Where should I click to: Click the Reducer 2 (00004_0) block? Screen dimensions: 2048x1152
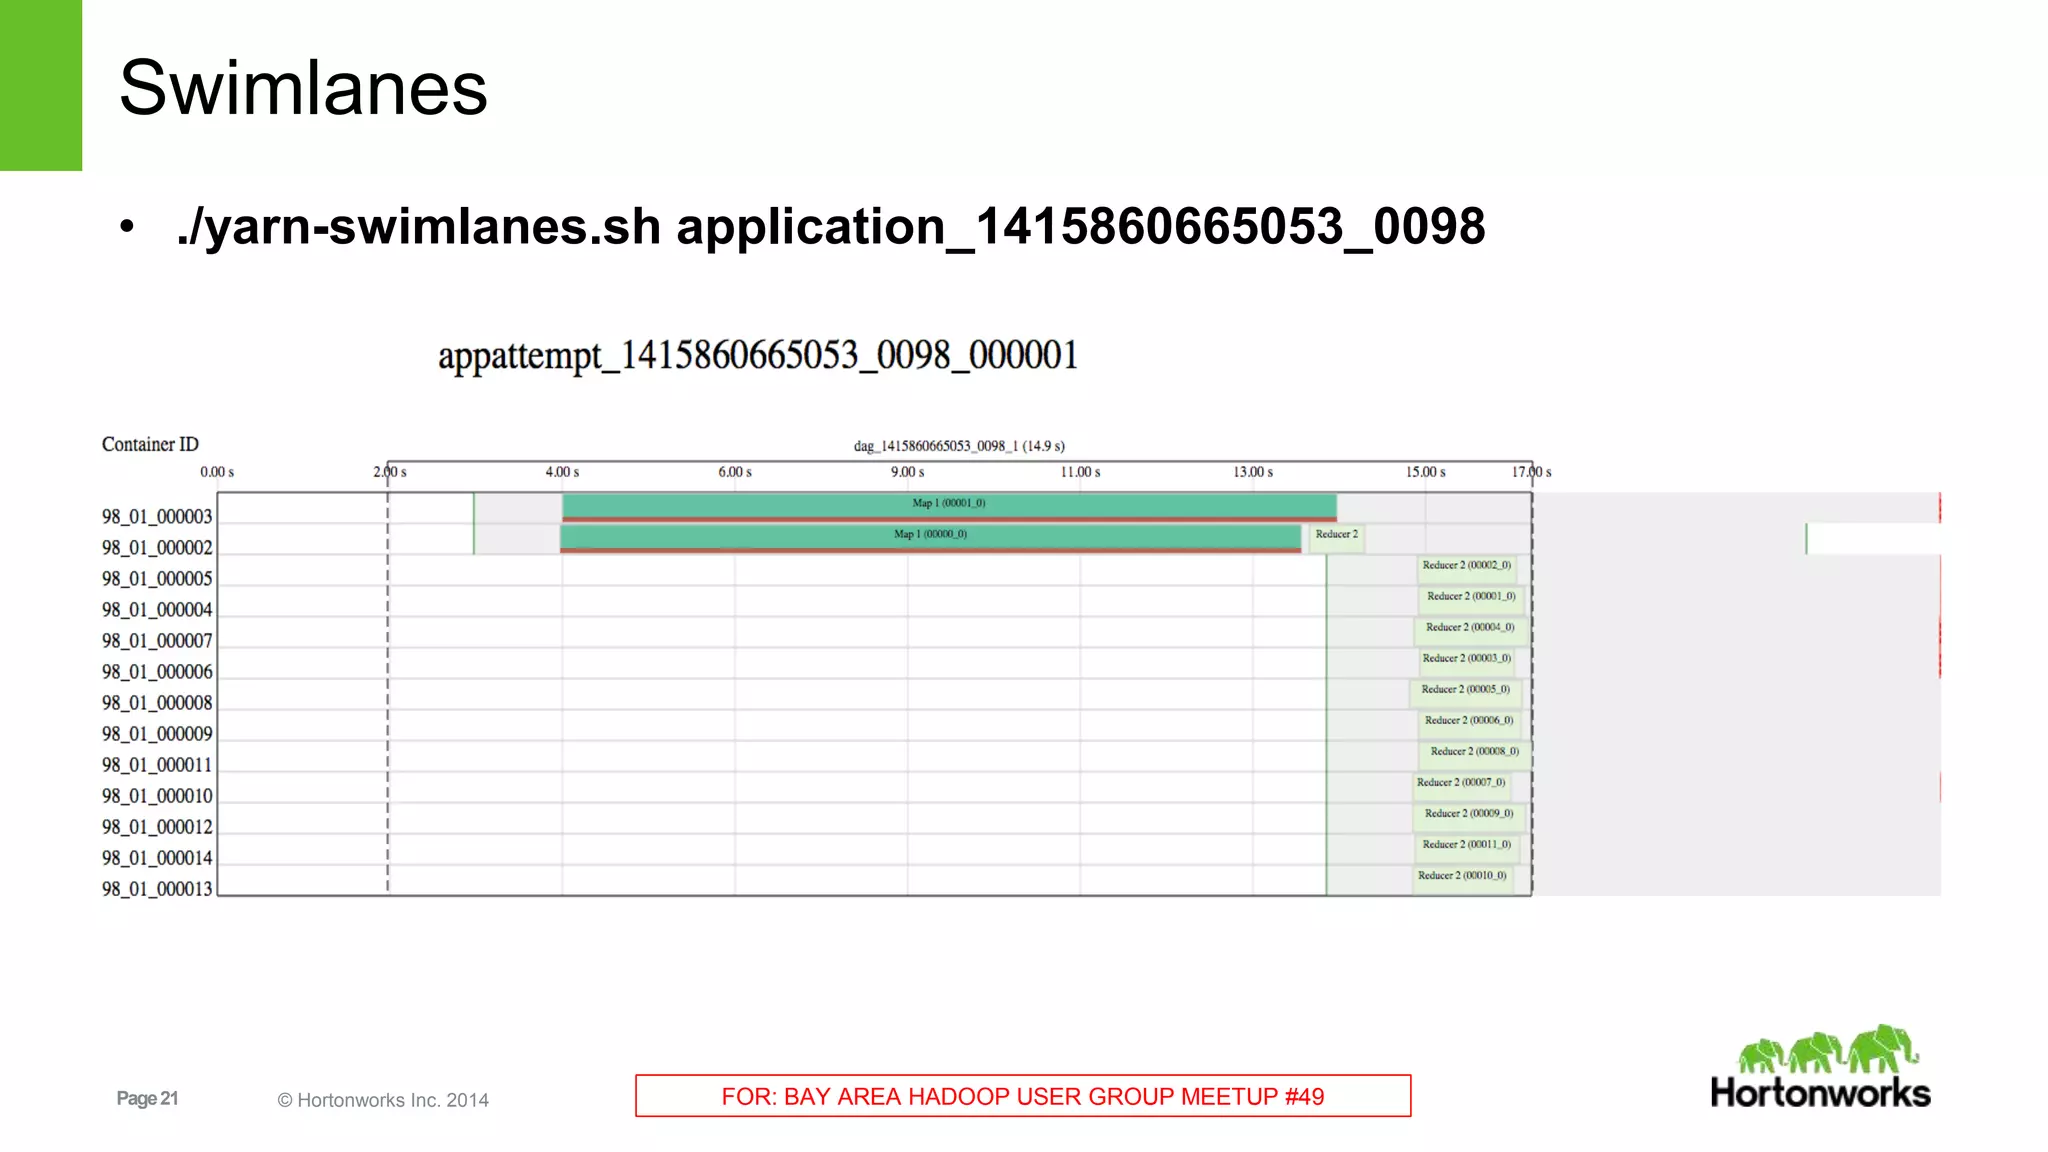[x=1469, y=630]
